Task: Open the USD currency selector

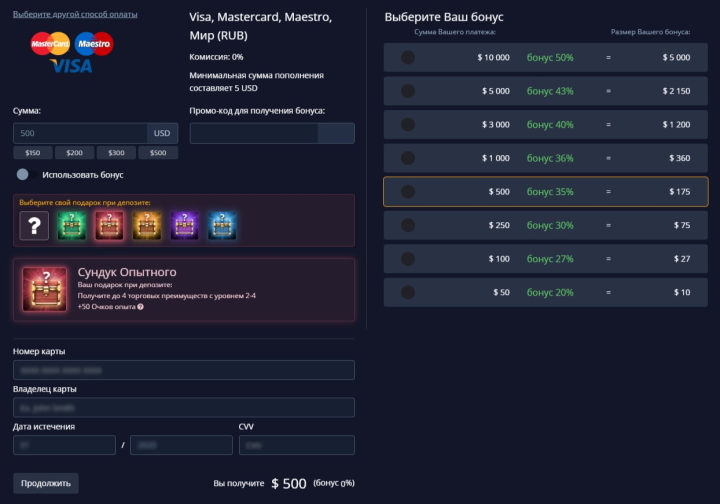Action: [x=162, y=133]
